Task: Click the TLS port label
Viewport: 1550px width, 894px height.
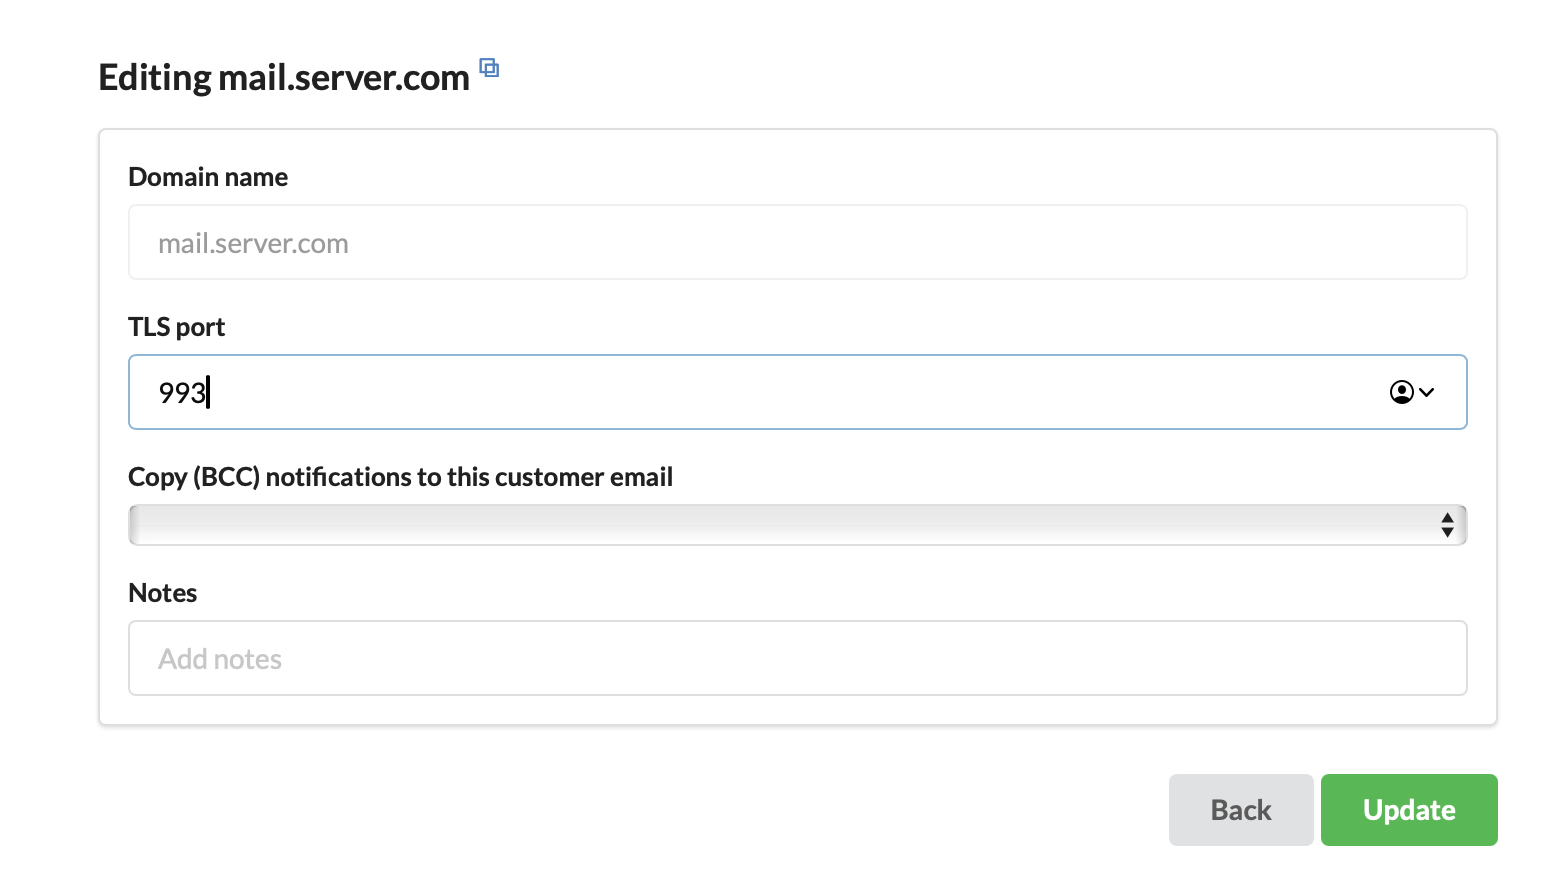Action: click(177, 327)
